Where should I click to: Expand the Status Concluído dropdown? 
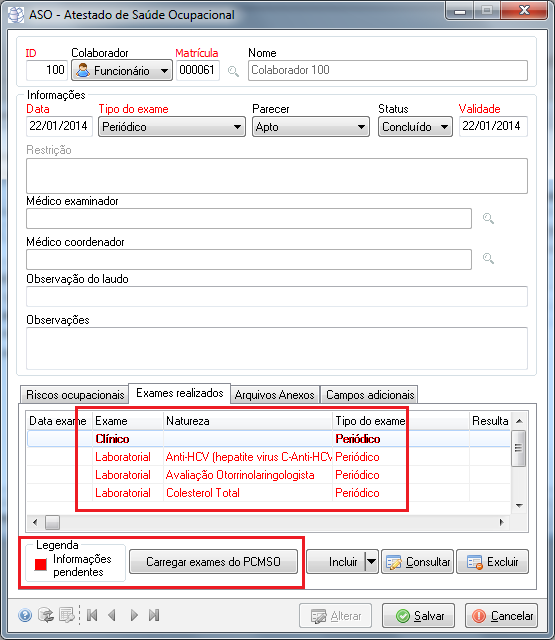[x=415, y=127]
